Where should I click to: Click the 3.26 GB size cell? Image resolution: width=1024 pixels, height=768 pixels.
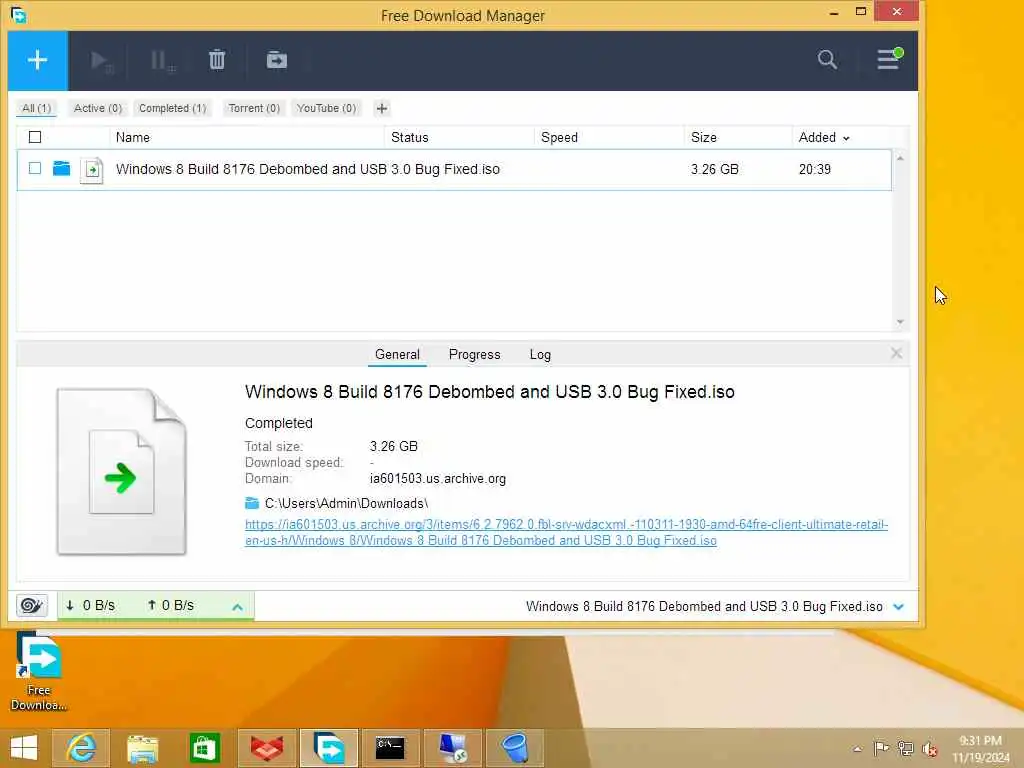click(714, 169)
